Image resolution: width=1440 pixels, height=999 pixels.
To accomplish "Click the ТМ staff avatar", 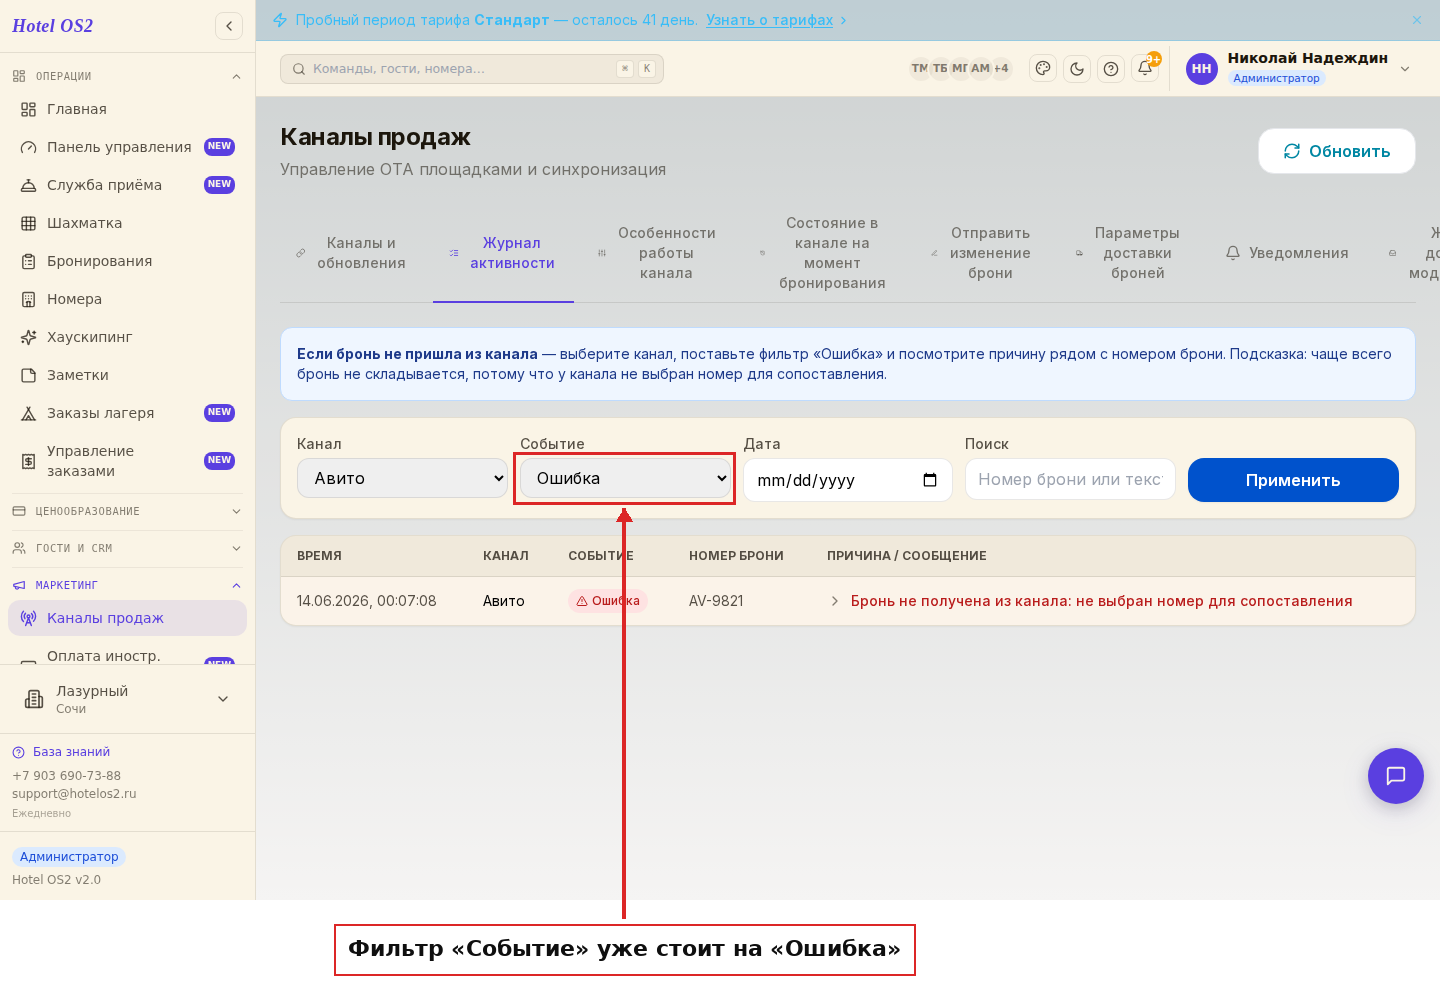I will [919, 69].
